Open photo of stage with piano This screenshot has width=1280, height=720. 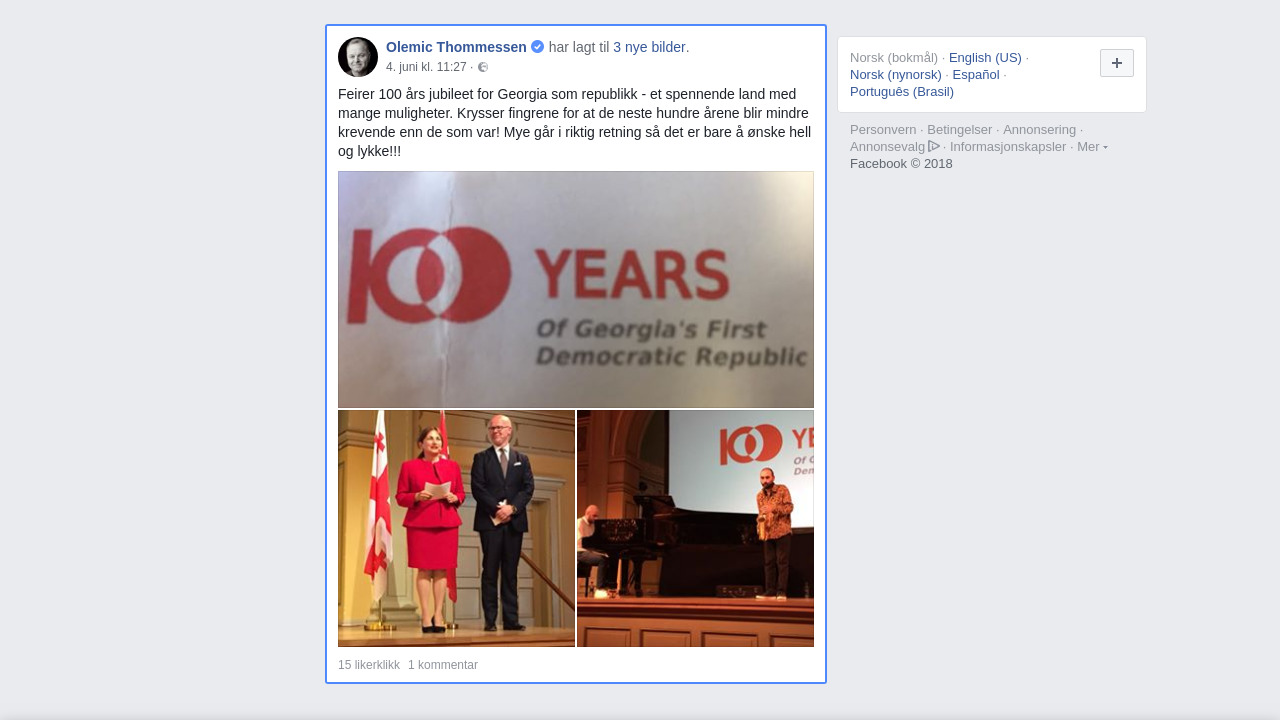tap(695, 528)
